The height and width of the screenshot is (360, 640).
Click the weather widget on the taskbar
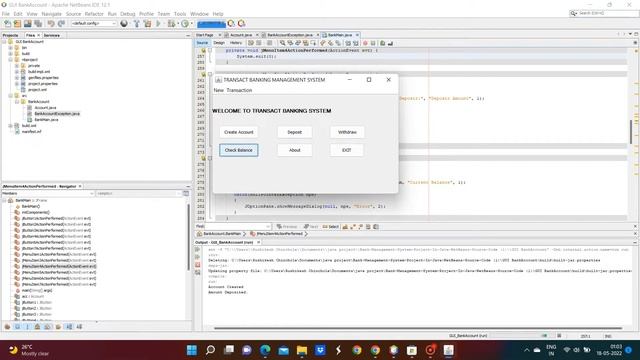29,350
